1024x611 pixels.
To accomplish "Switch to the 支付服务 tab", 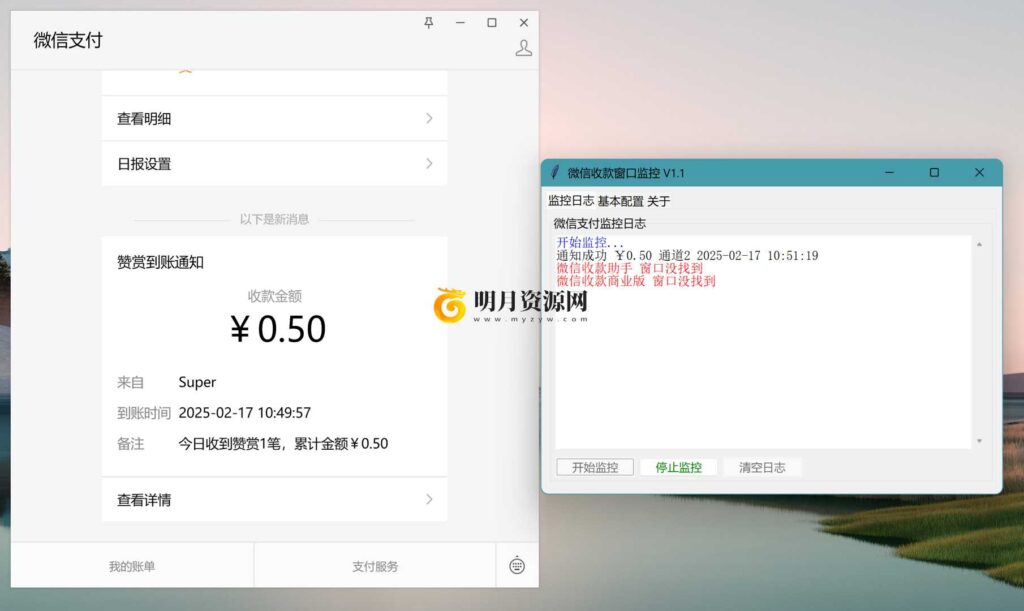I will tap(373, 565).
